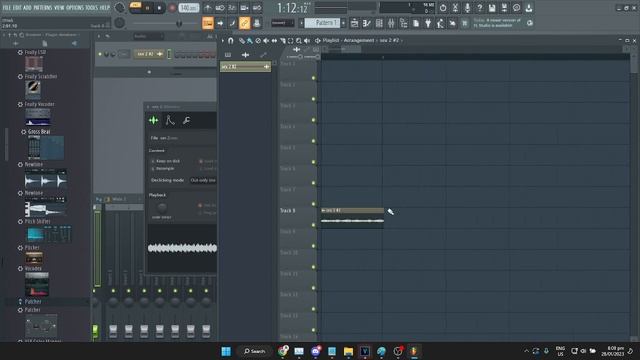The width and height of the screenshot is (640, 360).
Task: Open the sampler envelope instrument tab
Action: click(170, 120)
